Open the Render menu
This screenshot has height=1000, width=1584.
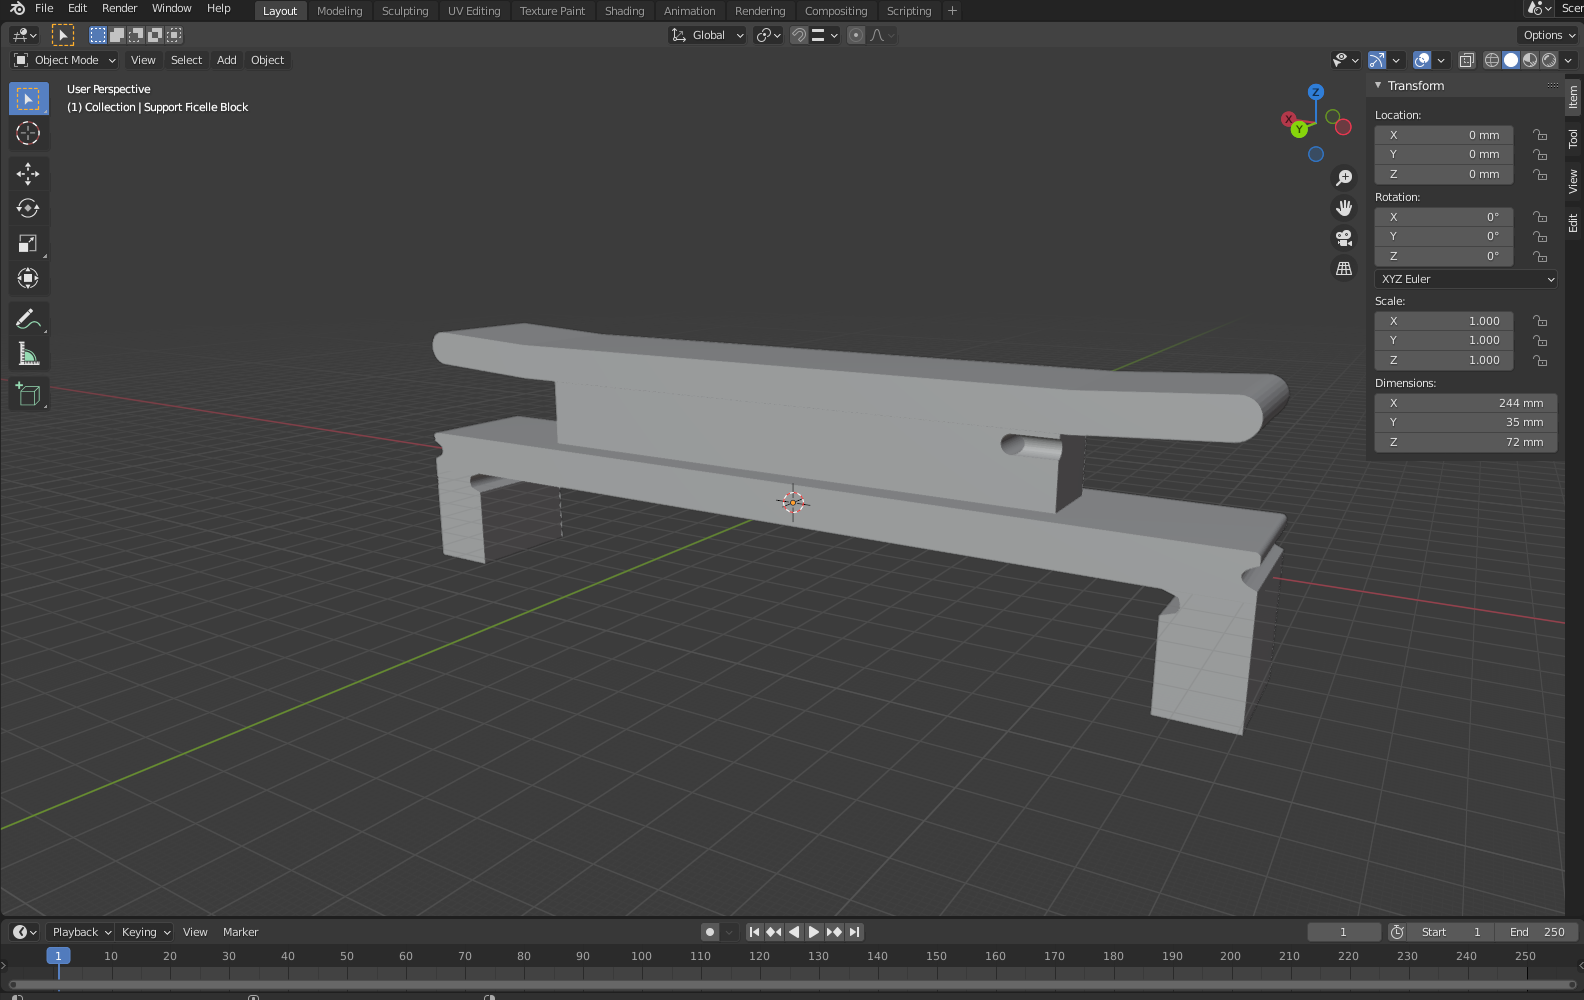tap(119, 8)
